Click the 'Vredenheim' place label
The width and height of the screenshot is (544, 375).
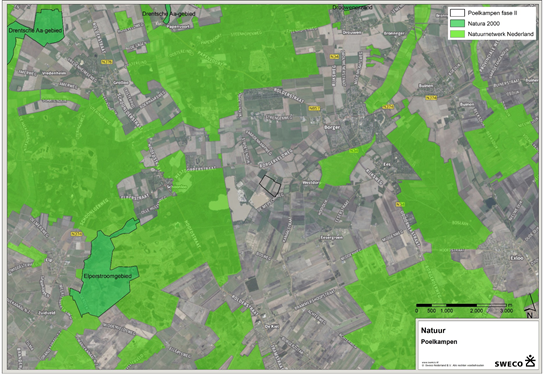click(54, 73)
